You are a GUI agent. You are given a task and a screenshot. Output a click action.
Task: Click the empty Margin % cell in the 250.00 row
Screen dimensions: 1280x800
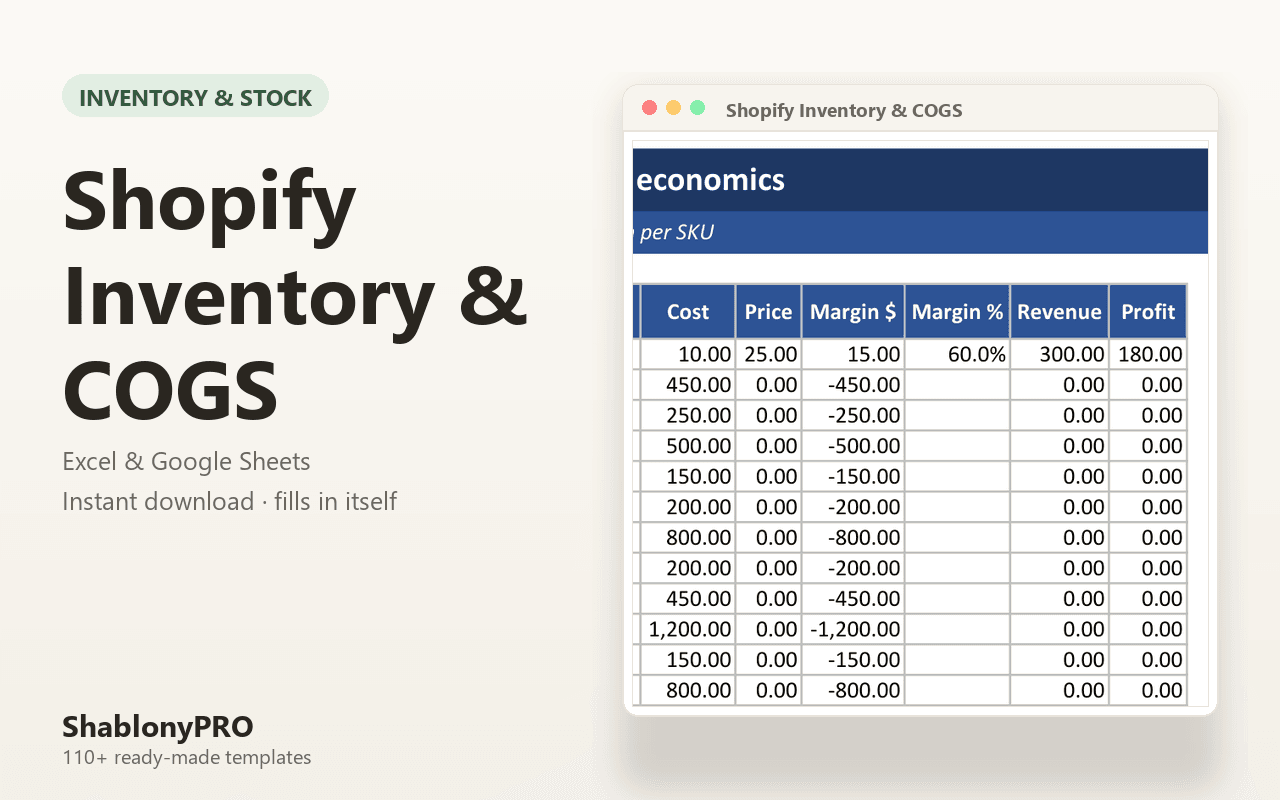pyautogui.click(x=957, y=415)
